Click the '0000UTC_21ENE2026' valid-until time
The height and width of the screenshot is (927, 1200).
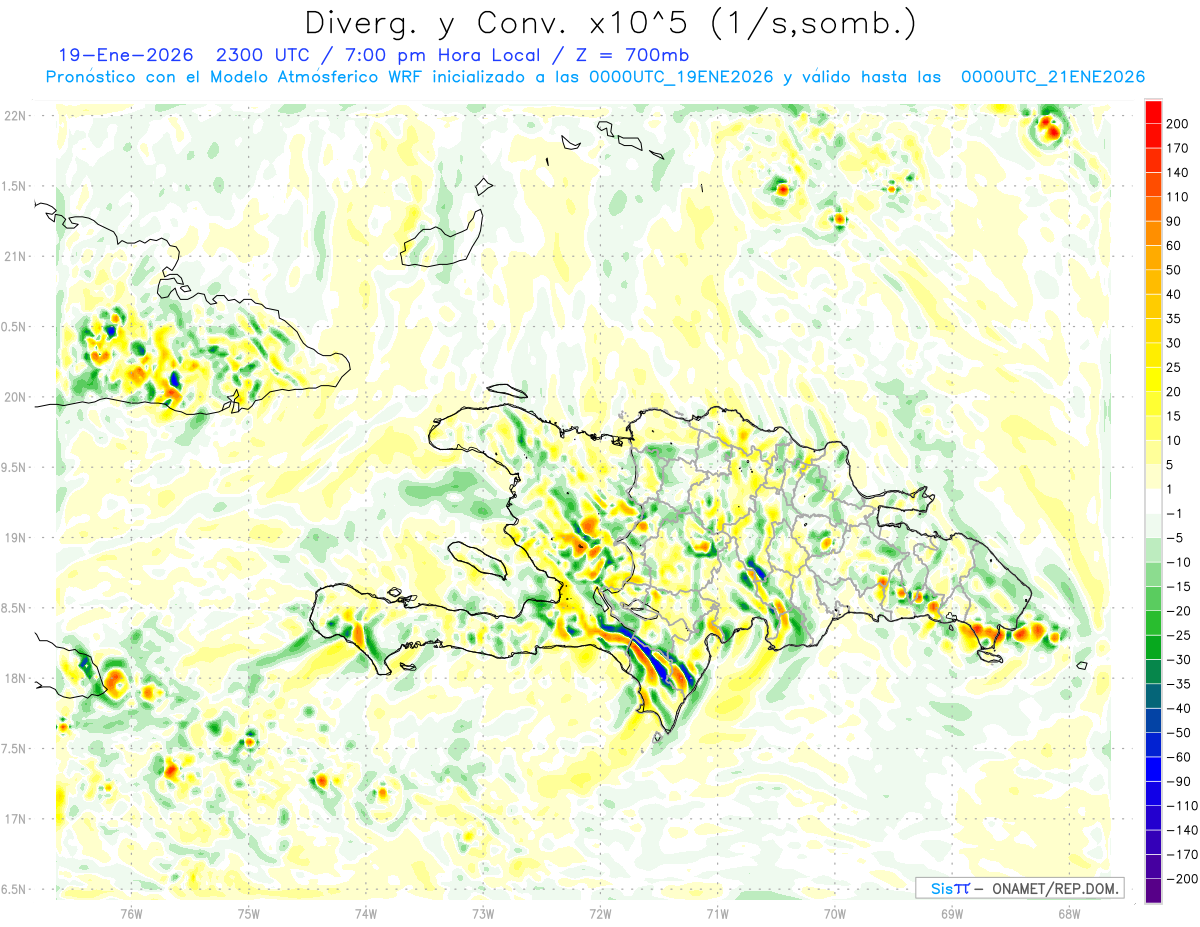[x=1053, y=77]
